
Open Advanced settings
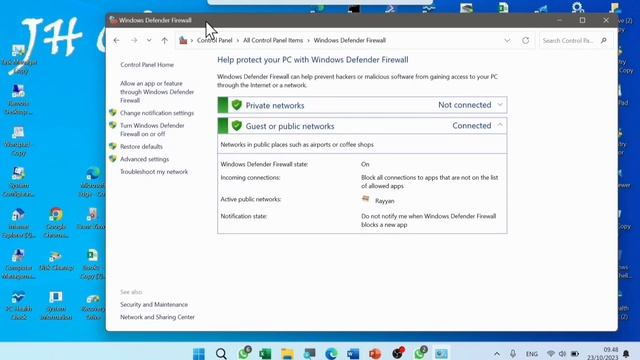(144, 159)
